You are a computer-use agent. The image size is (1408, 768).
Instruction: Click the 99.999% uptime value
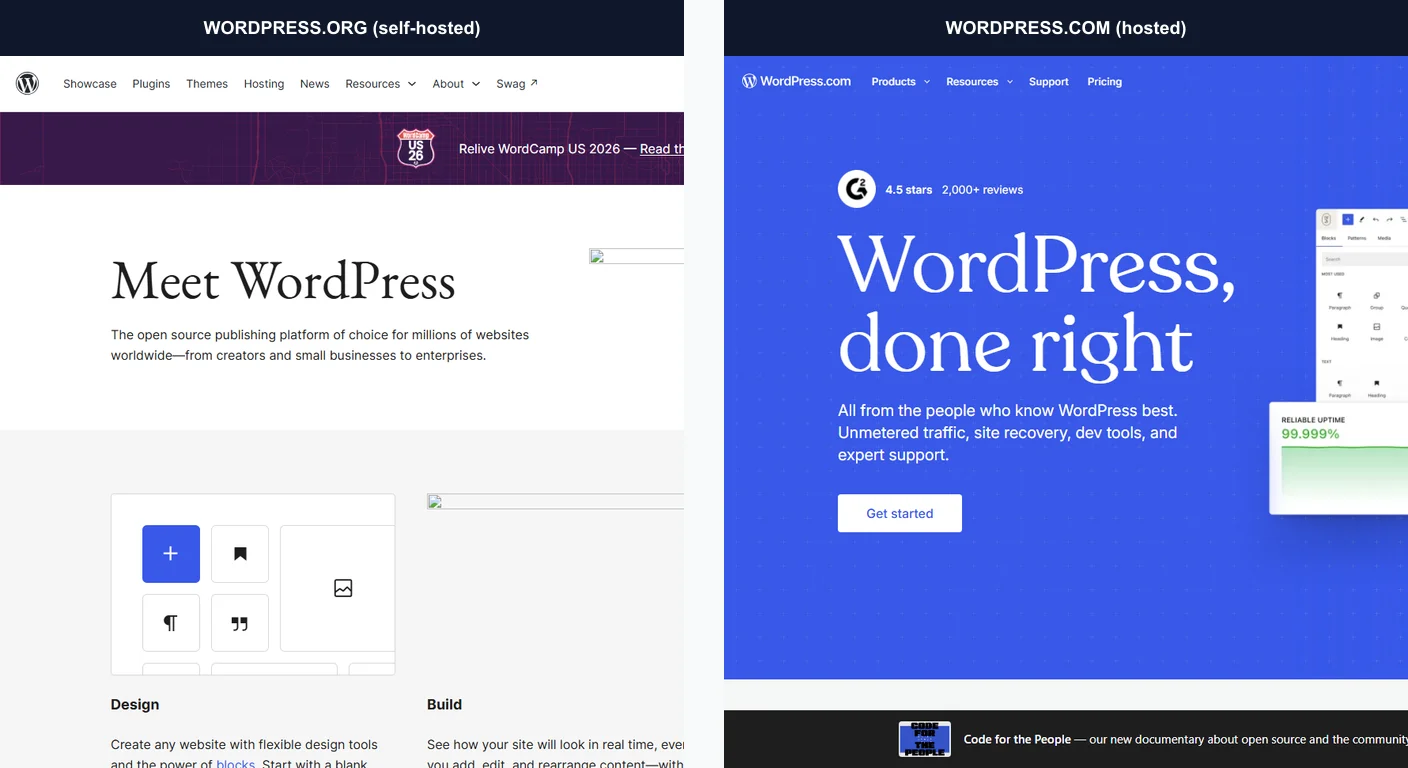(x=1310, y=434)
